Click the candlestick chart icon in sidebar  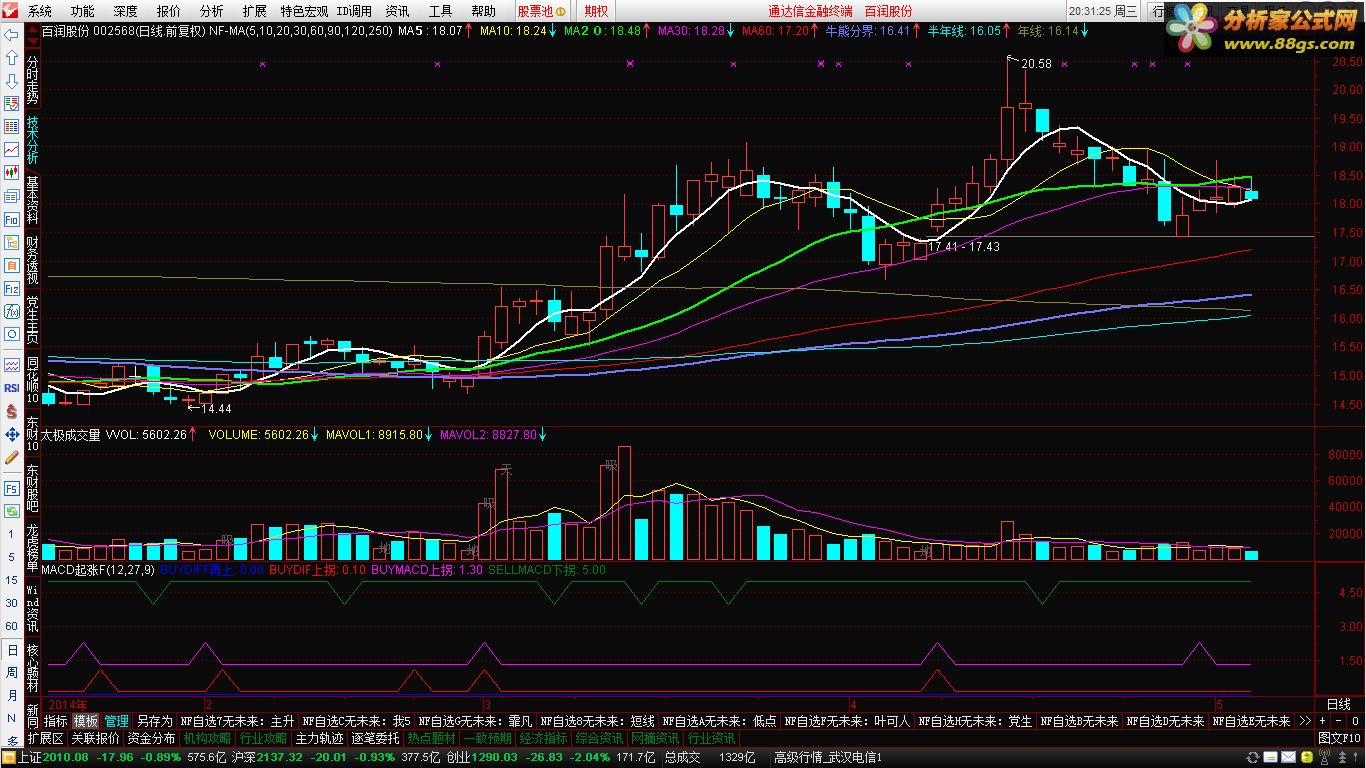[x=12, y=172]
